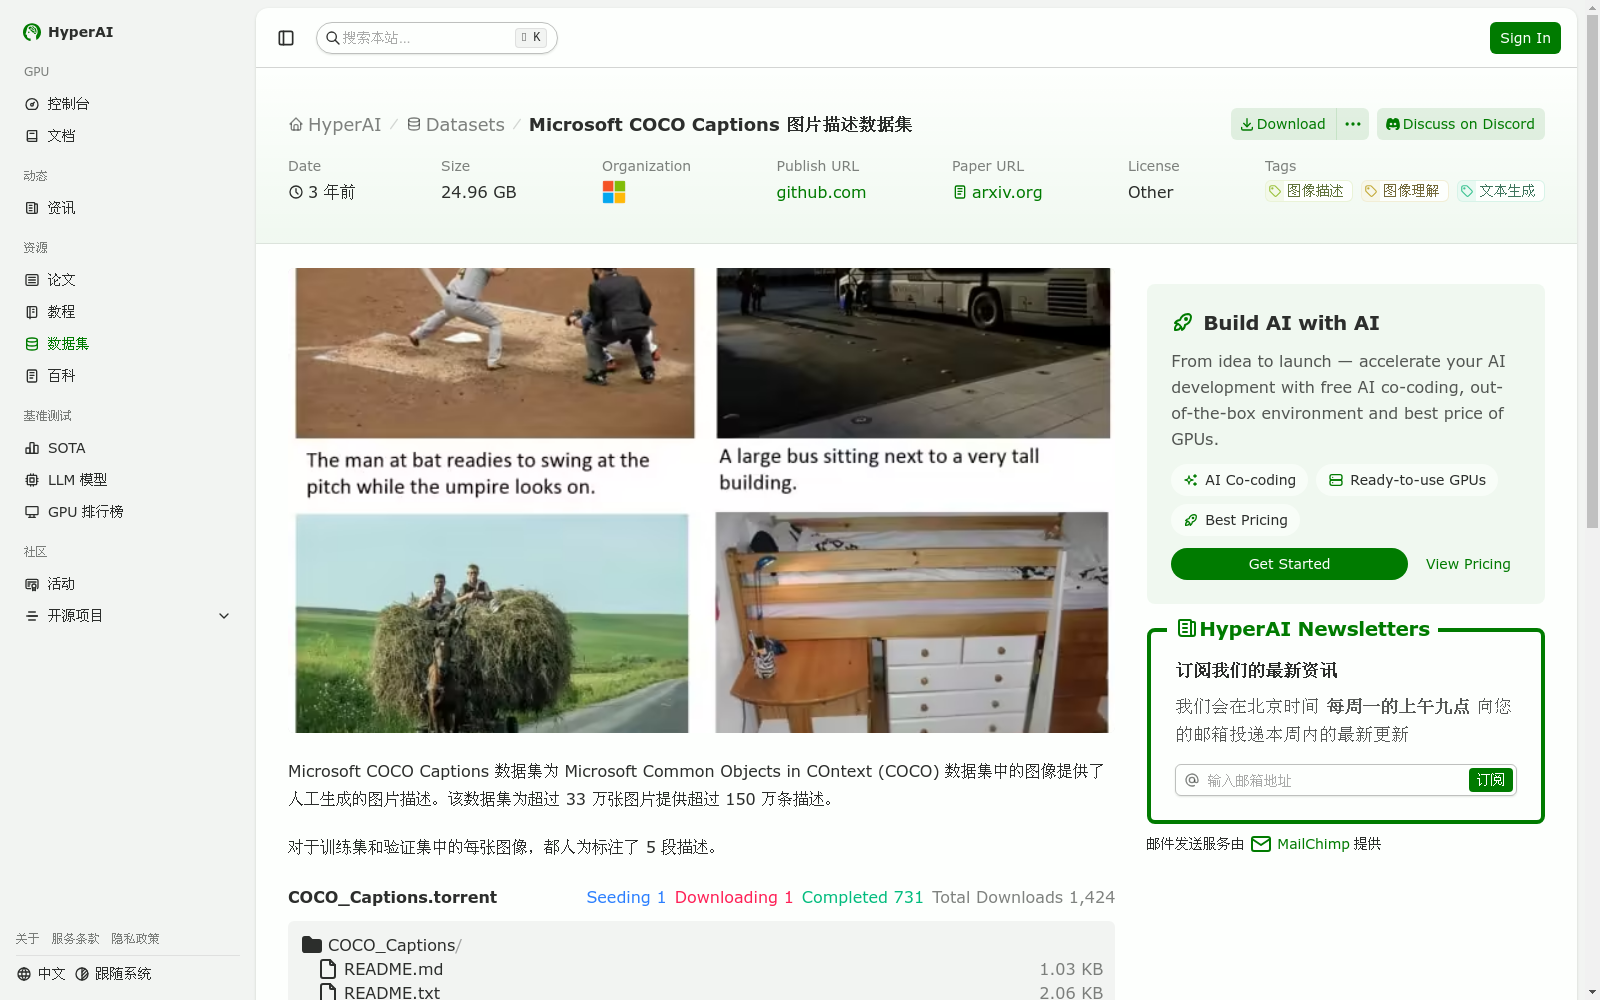The width and height of the screenshot is (1600, 1000).
Task: Select the 文本生成 tag
Action: [1500, 191]
